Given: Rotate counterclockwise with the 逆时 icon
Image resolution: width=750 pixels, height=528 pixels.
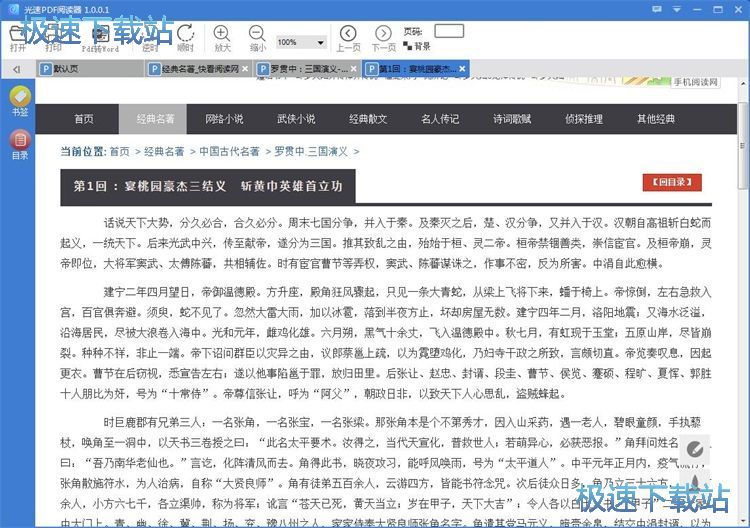Looking at the screenshot, I should [x=150, y=37].
